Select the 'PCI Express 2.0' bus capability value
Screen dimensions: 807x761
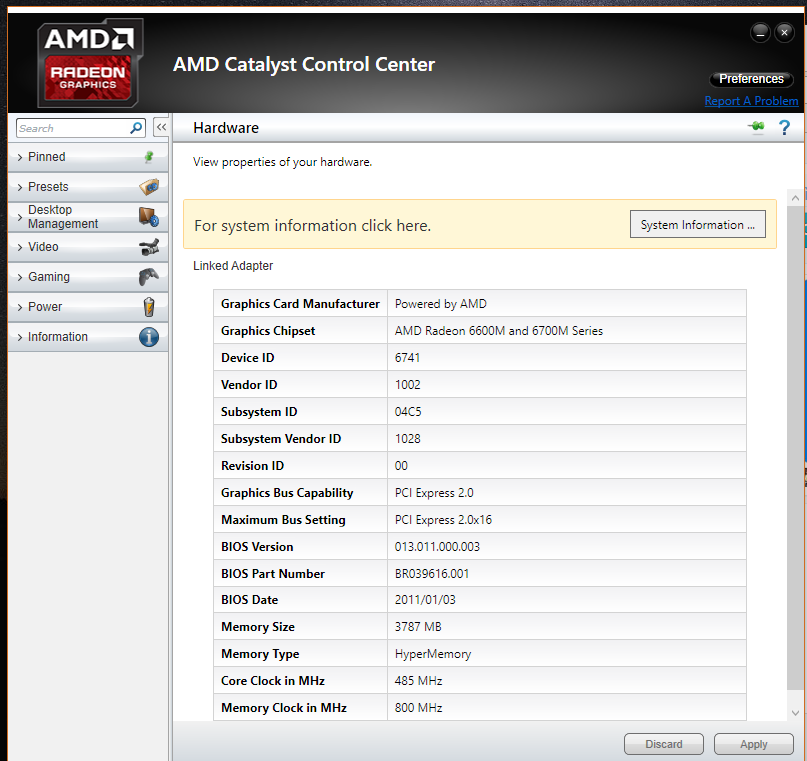click(x=434, y=493)
